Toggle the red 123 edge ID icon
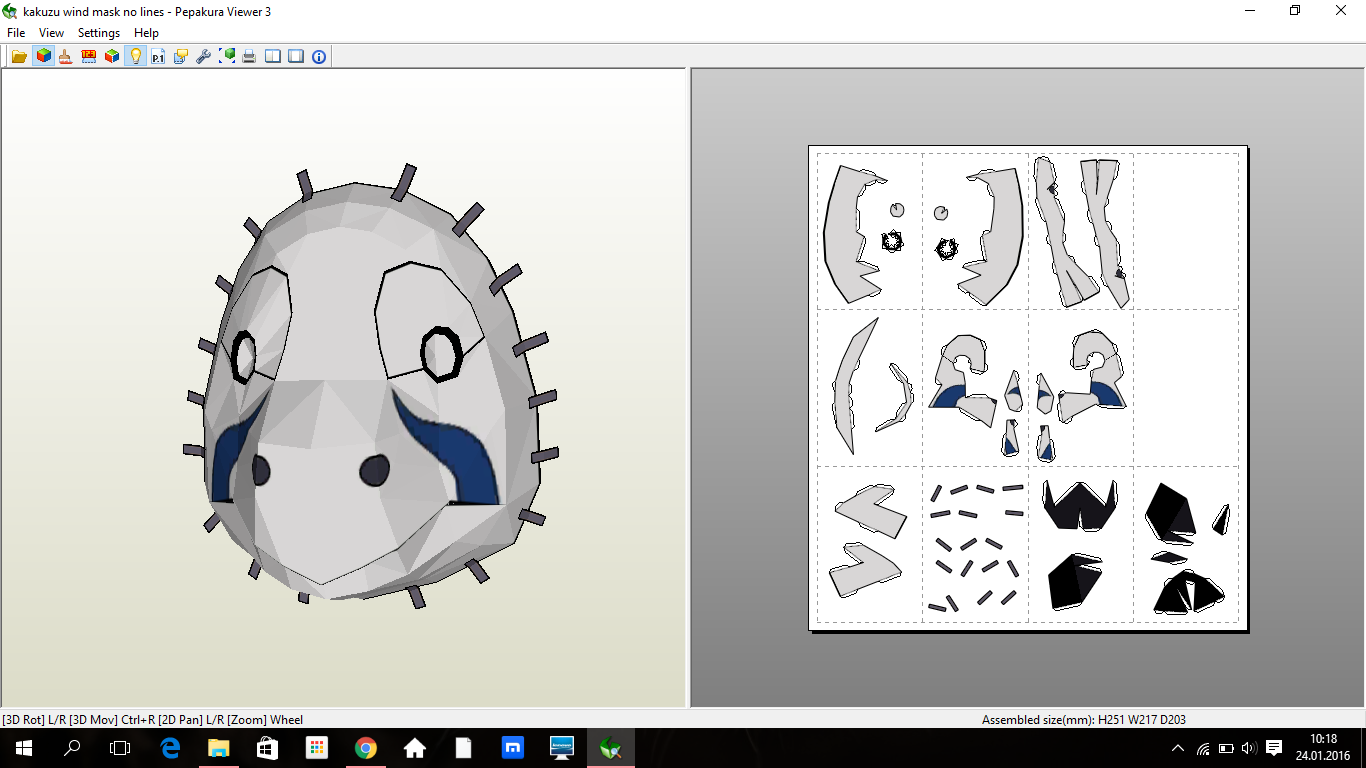Screen dimensions: 1366x768 coord(88,56)
